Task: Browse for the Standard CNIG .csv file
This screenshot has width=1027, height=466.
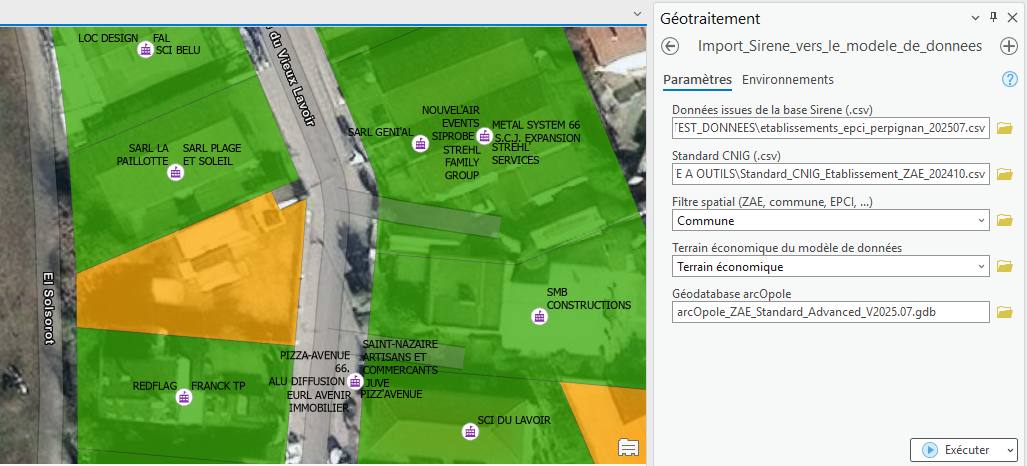Action: point(1005,174)
